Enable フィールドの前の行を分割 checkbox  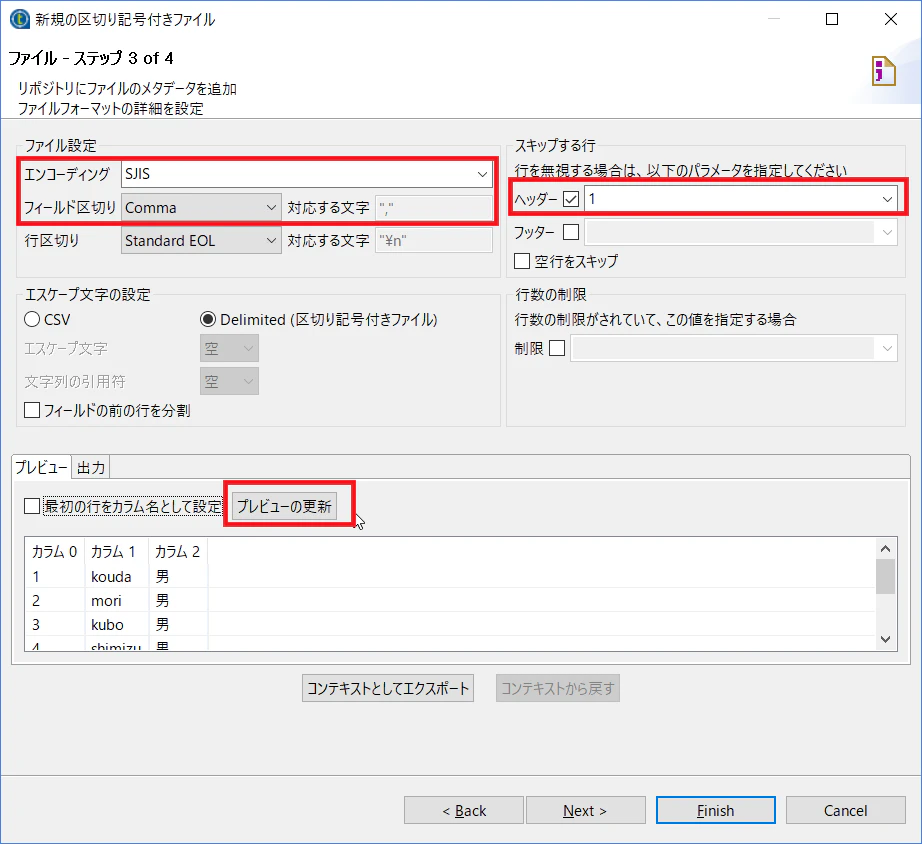[x=32, y=410]
